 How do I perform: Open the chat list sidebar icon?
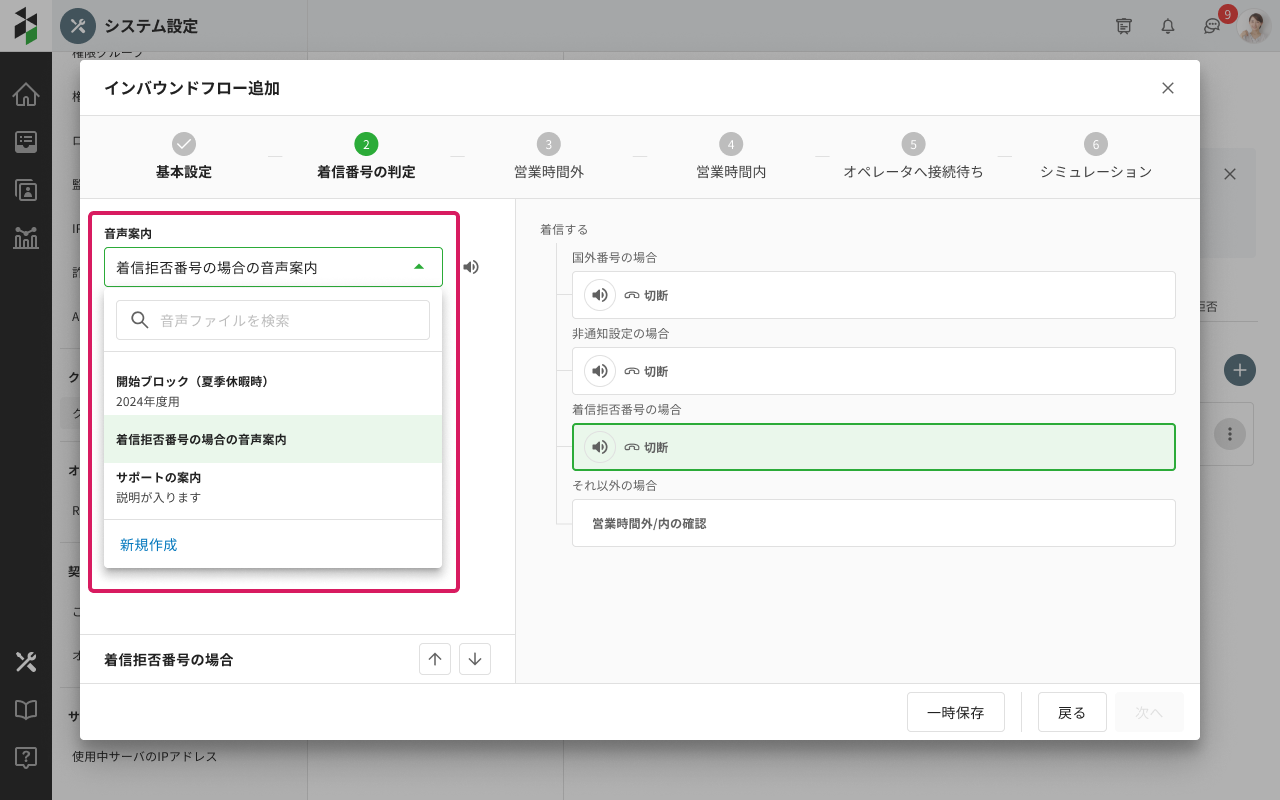pyautogui.click(x=26, y=142)
